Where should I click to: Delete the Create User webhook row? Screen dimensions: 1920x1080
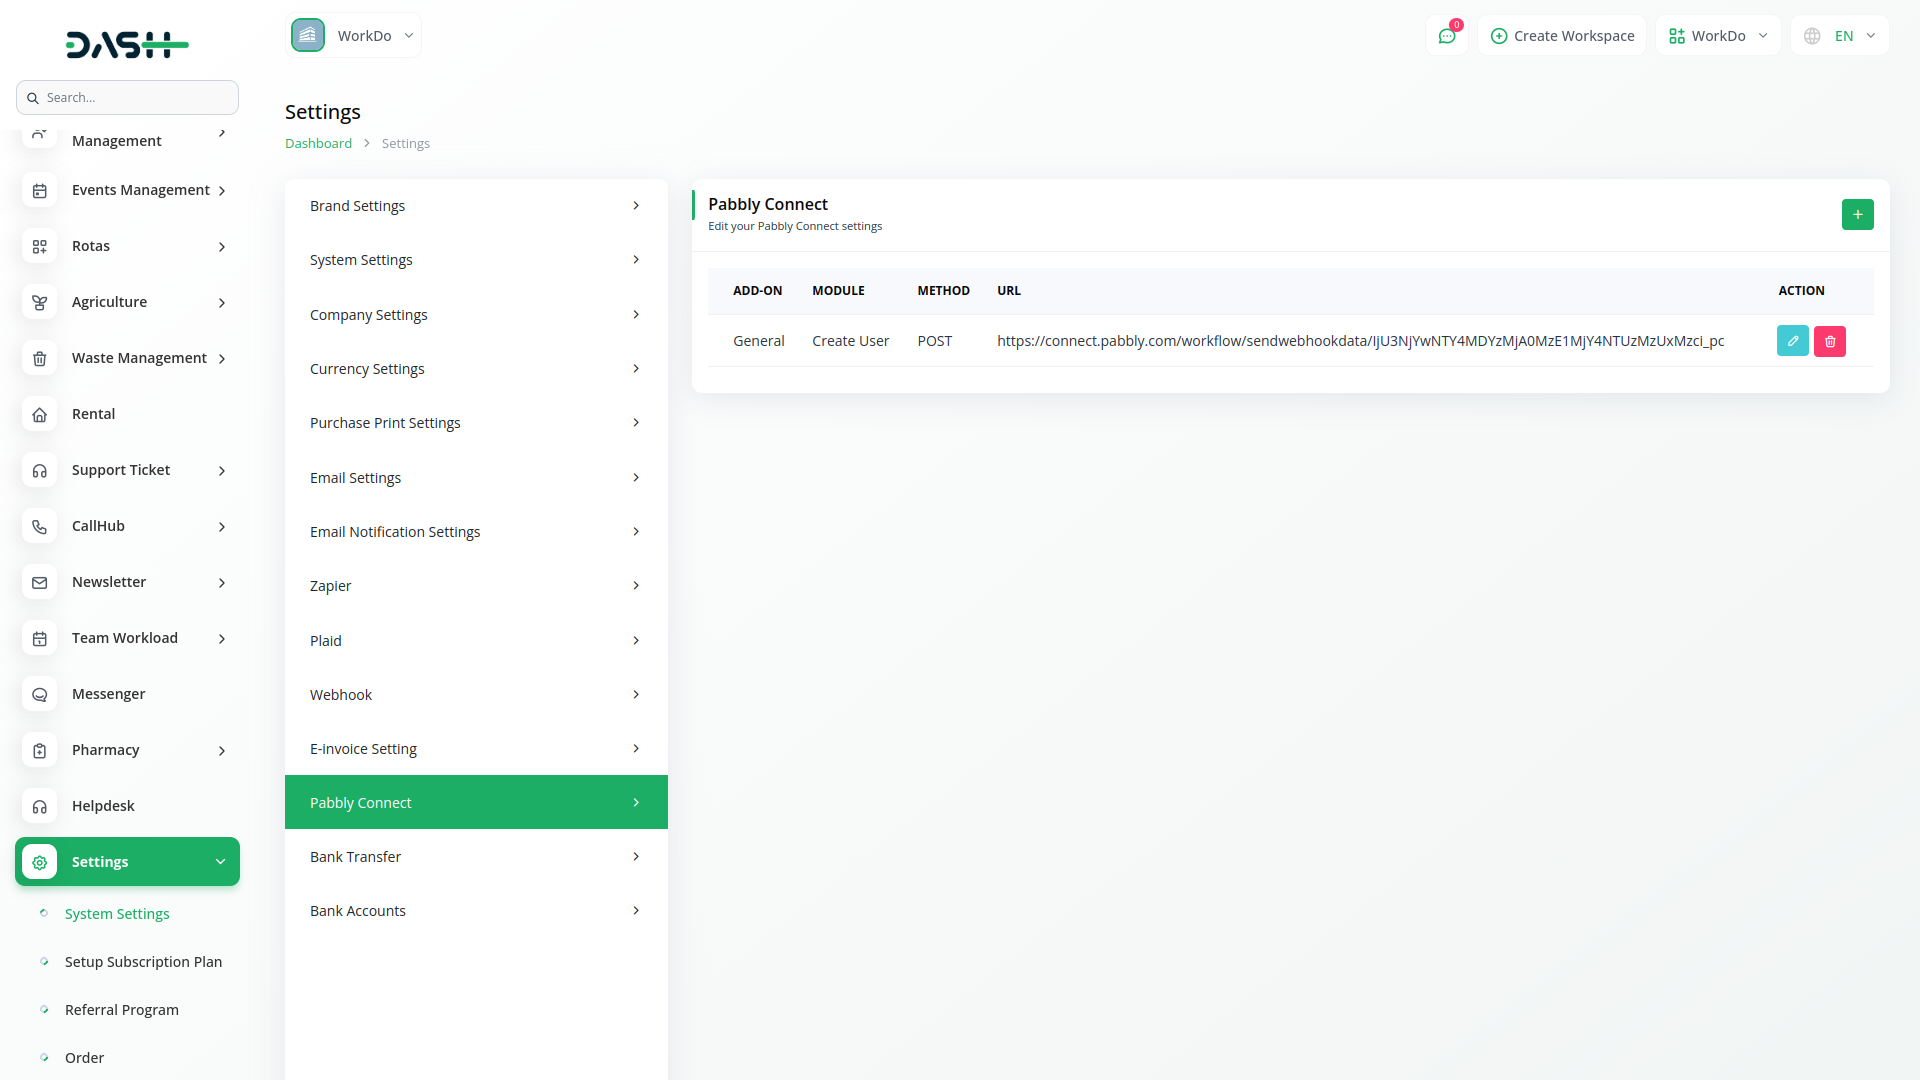click(1830, 341)
